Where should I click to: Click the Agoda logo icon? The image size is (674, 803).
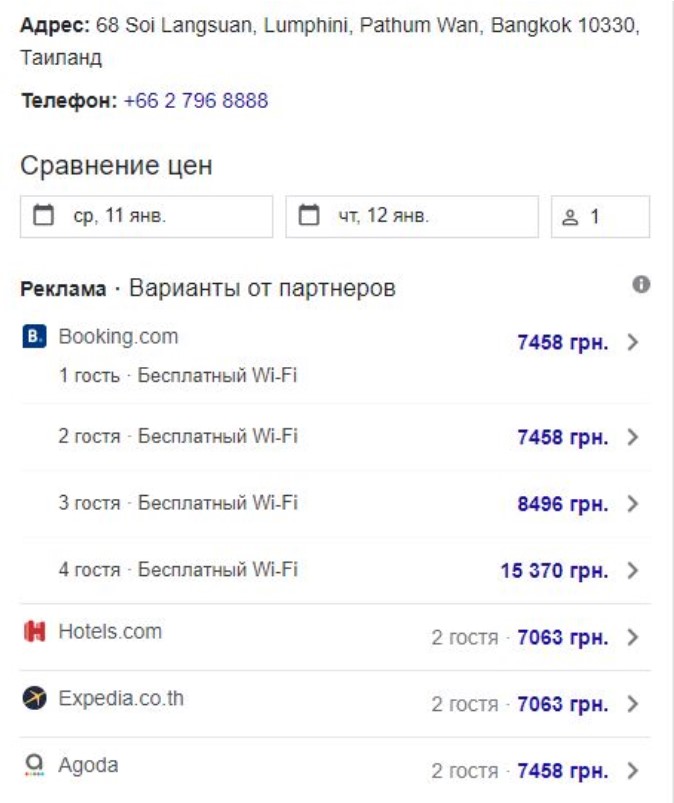(x=34, y=766)
